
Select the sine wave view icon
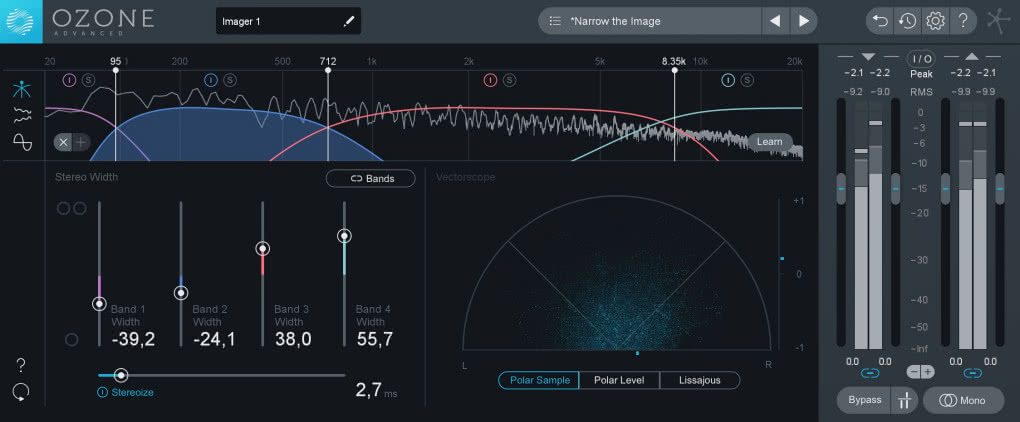[x=22, y=142]
